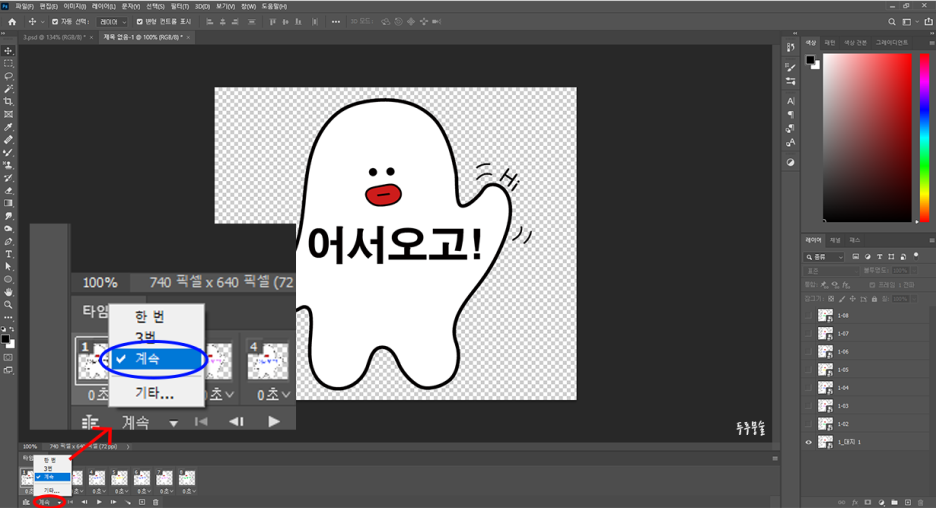
Task: Toggle the 자동 선택 checkbox
Action: (x=55, y=21)
